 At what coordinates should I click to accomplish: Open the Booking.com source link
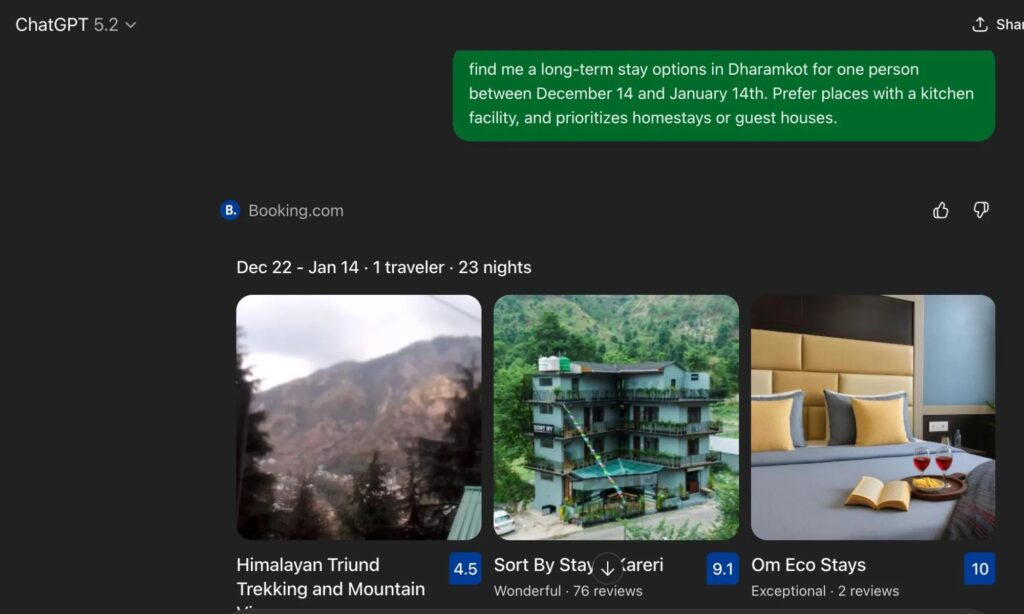point(296,210)
